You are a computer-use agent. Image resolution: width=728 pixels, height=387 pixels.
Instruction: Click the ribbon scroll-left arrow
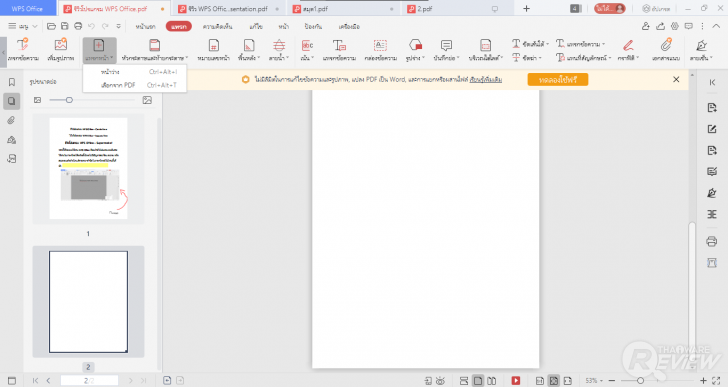3,52
